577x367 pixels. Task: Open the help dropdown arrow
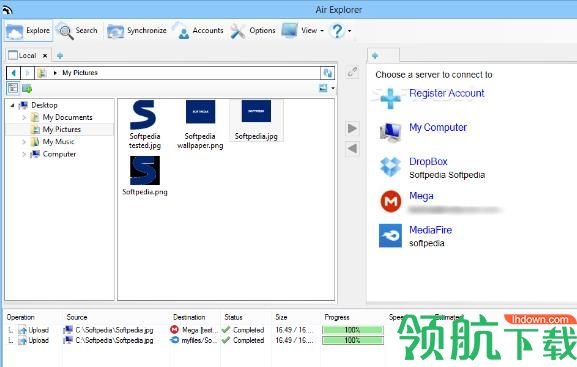click(349, 31)
